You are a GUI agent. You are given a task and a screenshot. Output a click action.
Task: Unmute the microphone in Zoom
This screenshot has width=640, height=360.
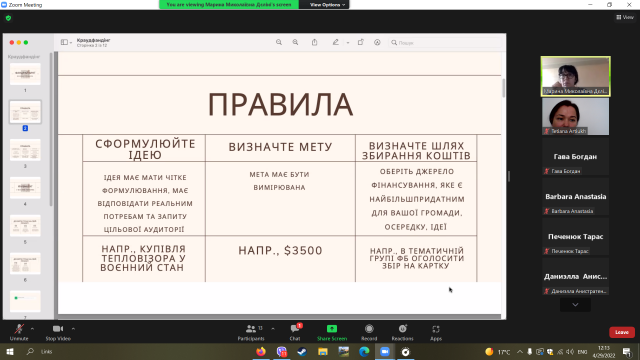click(x=19, y=332)
